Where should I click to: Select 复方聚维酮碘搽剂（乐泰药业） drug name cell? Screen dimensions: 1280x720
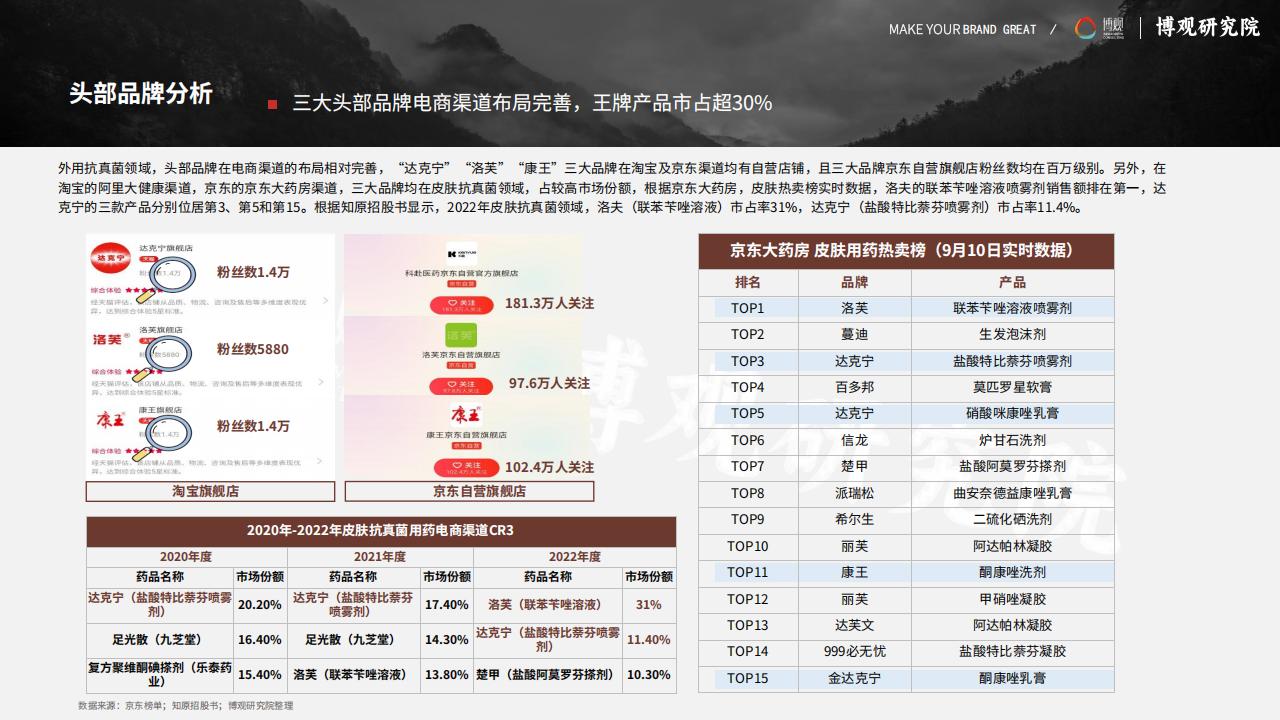pos(160,675)
